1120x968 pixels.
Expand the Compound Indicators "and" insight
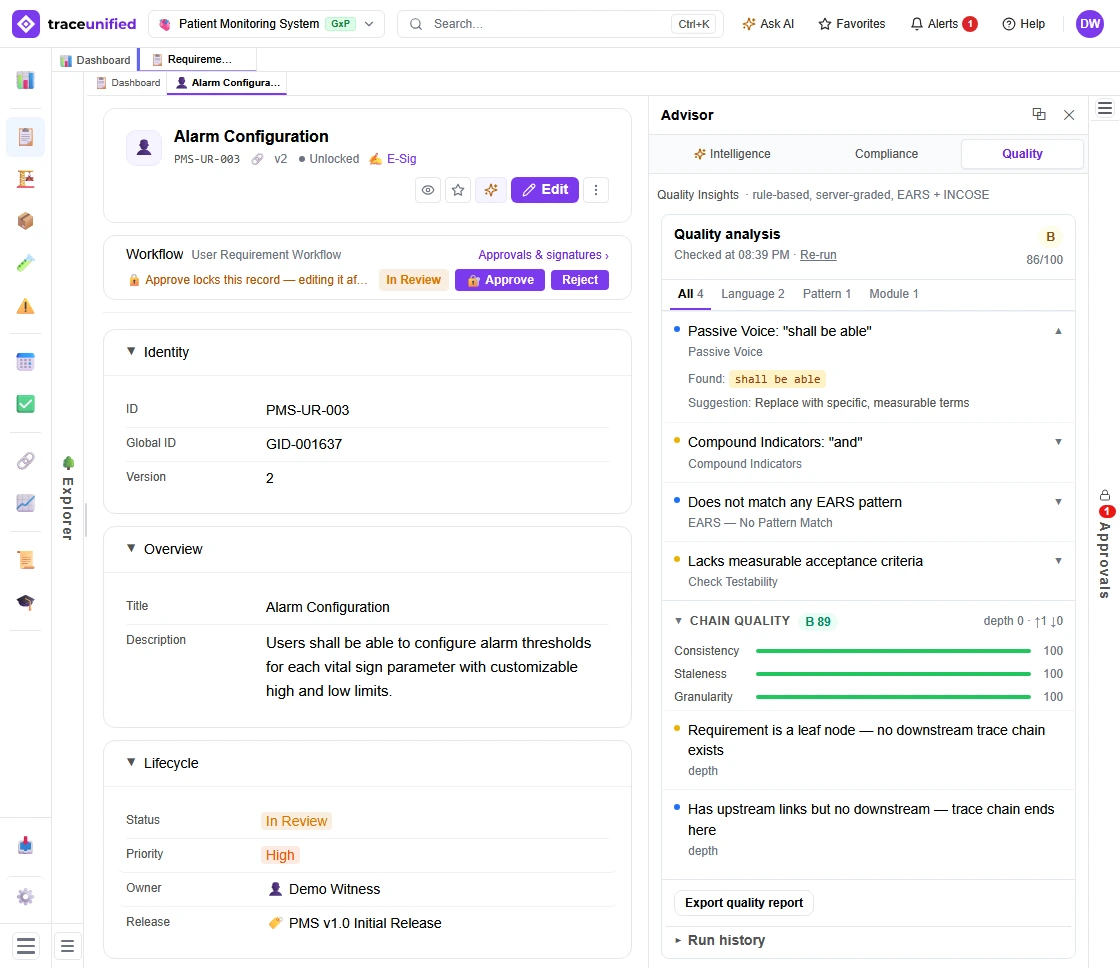point(1058,442)
